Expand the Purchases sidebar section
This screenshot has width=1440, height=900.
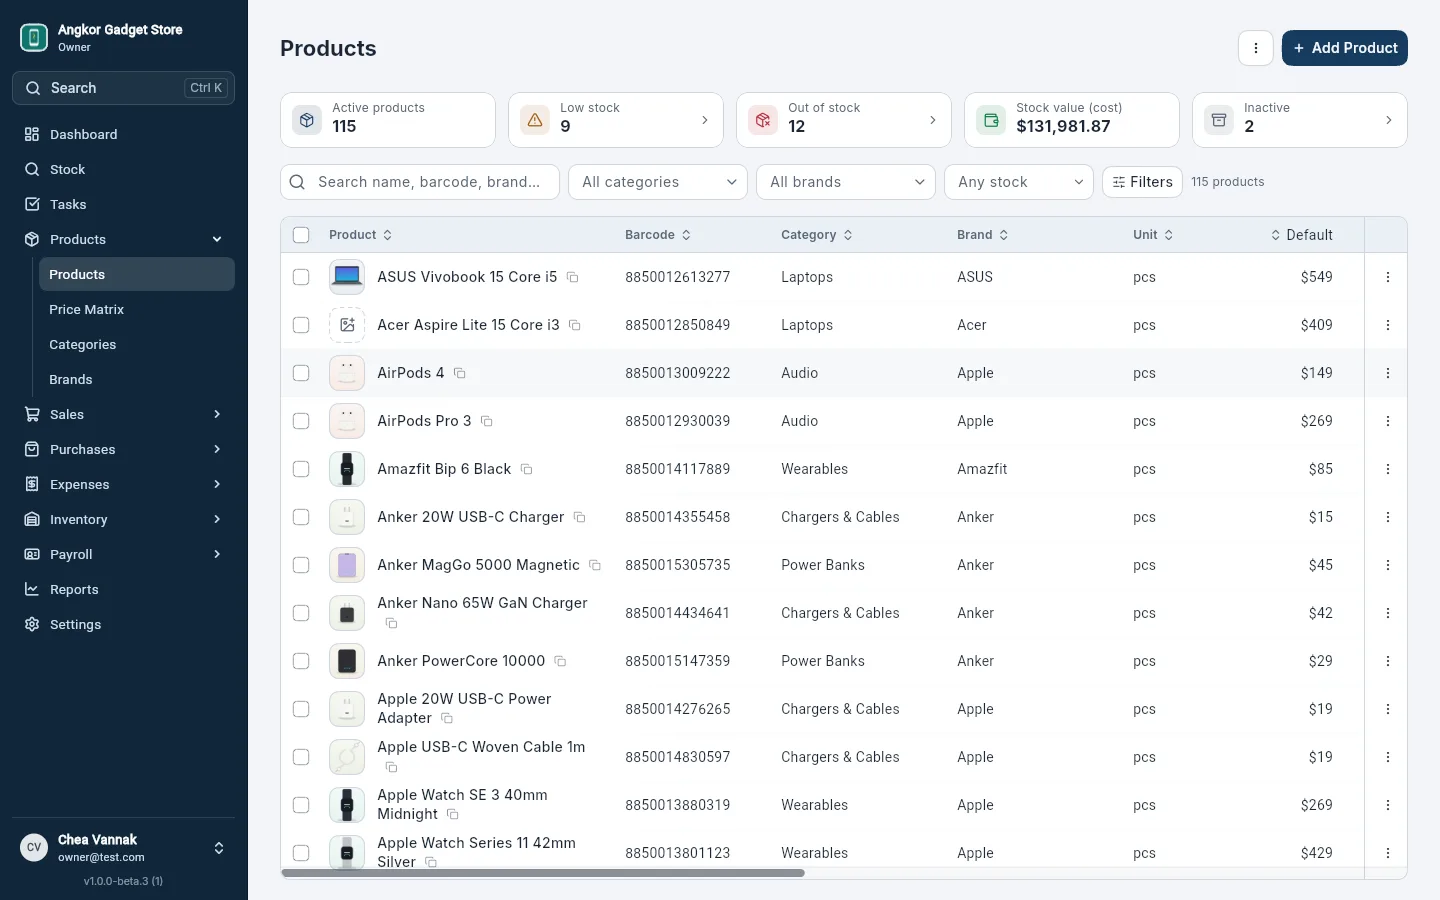pyautogui.click(x=124, y=449)
